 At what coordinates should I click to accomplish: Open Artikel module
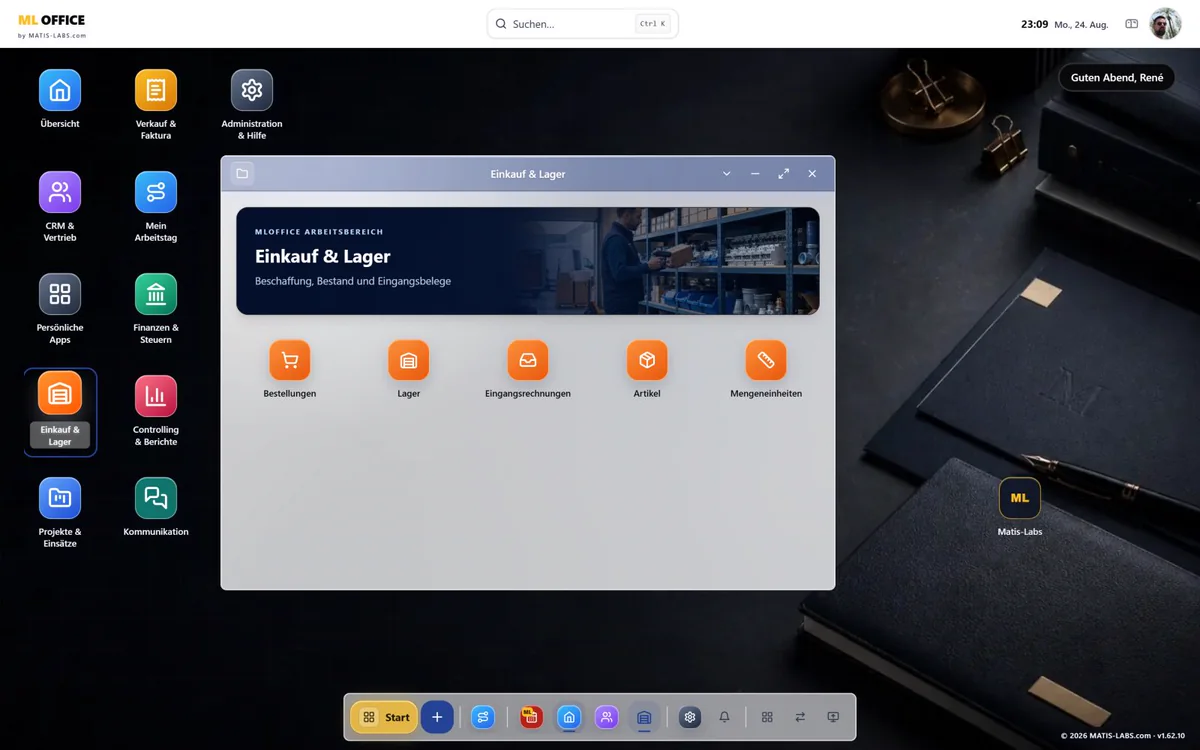coord(647,369)
